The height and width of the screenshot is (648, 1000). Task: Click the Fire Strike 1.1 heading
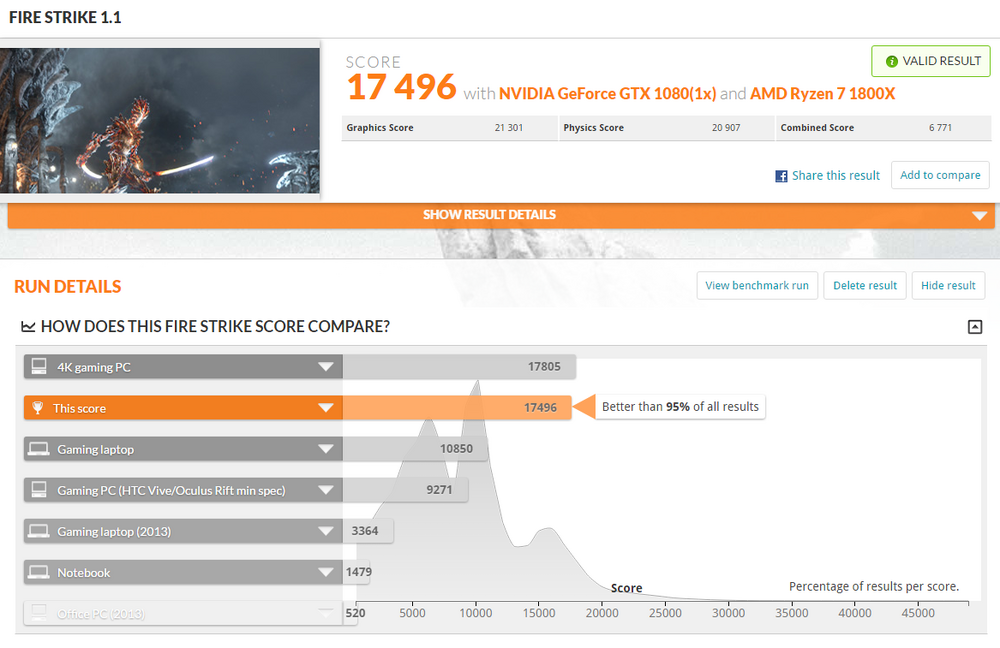point(65,17)
